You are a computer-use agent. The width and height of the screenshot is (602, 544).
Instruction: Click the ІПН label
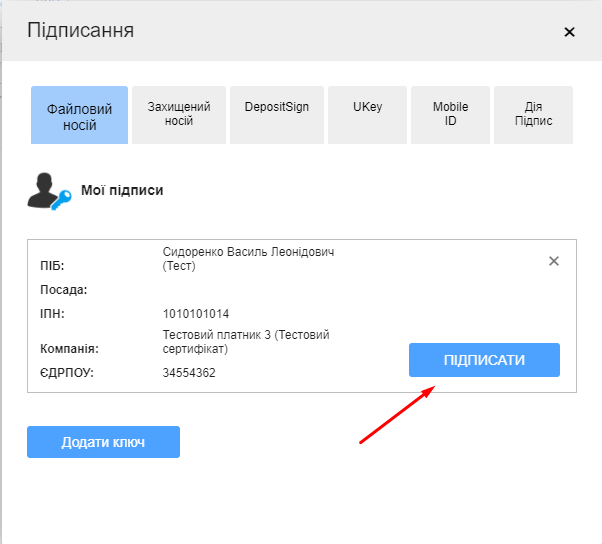click(x=52, y=314)
